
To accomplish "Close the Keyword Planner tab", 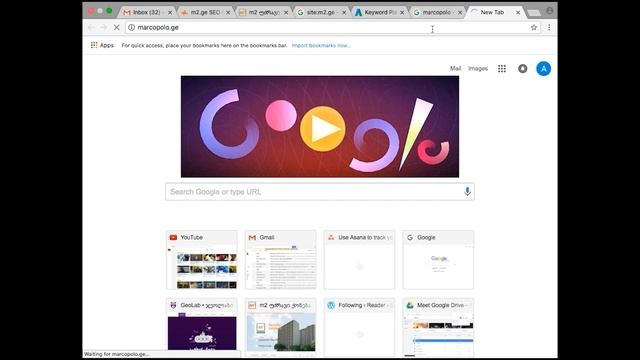I will (402, 13).
